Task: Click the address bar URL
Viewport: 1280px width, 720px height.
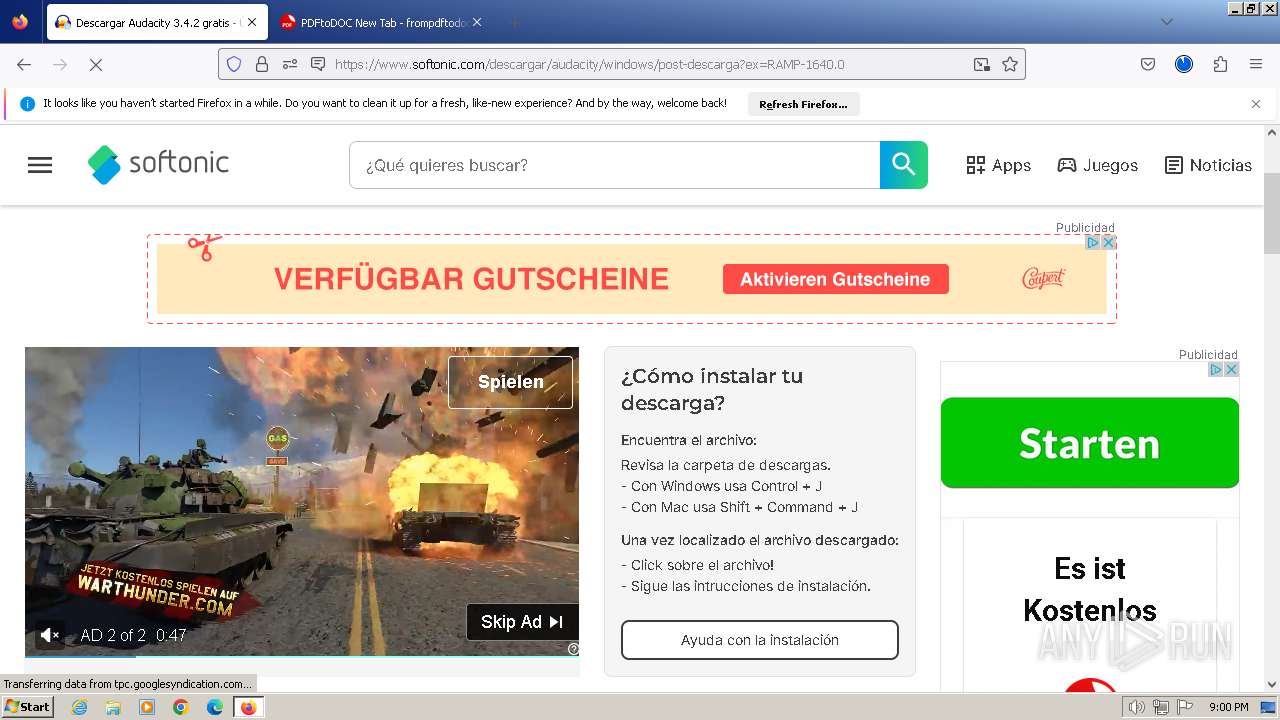Action: 590,64
